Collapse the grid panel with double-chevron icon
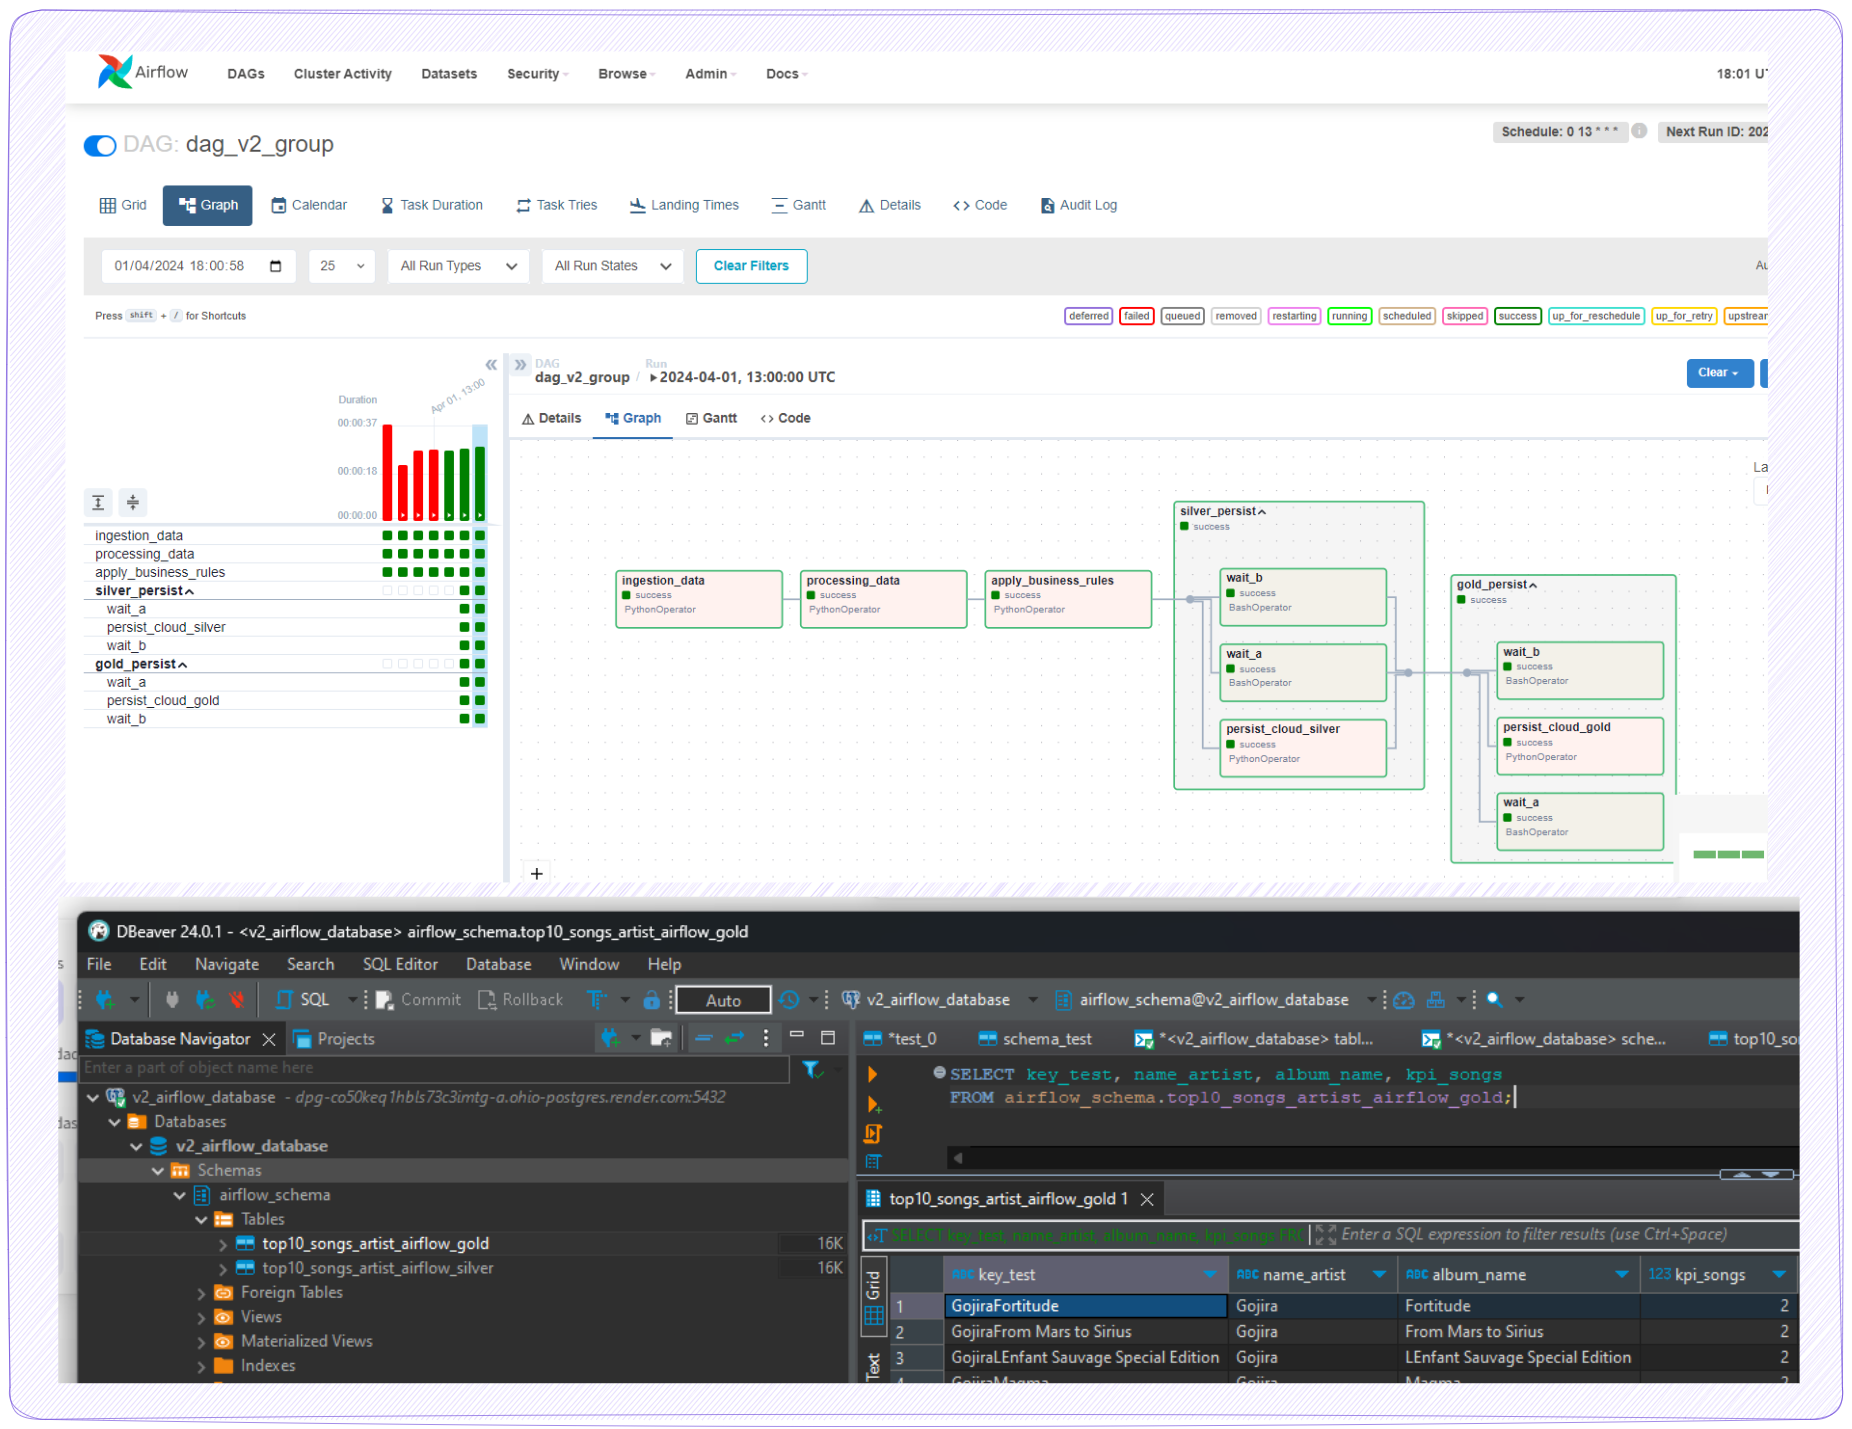Image resolution: width=1852 pixels, height=1429 pixels. [491, 365]
